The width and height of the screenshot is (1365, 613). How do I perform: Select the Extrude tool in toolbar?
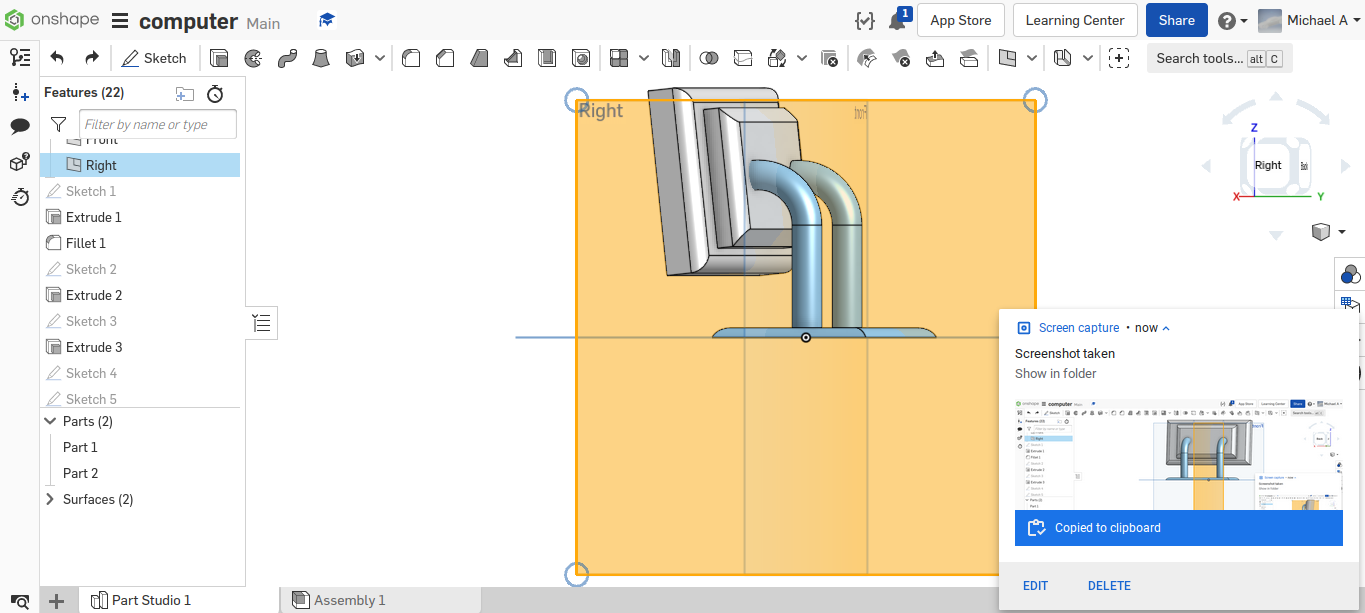(219, 58)
